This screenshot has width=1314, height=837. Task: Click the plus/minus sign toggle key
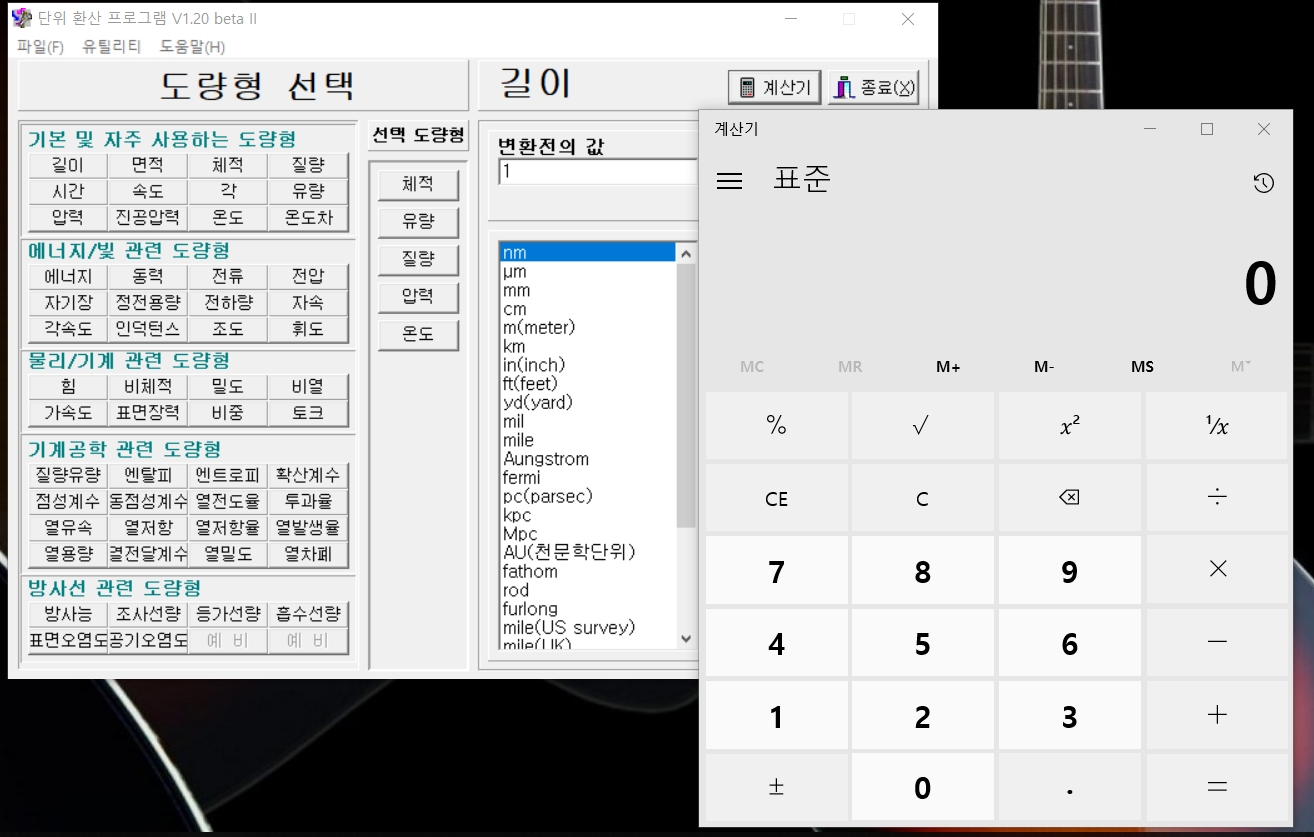coord(776,787)
